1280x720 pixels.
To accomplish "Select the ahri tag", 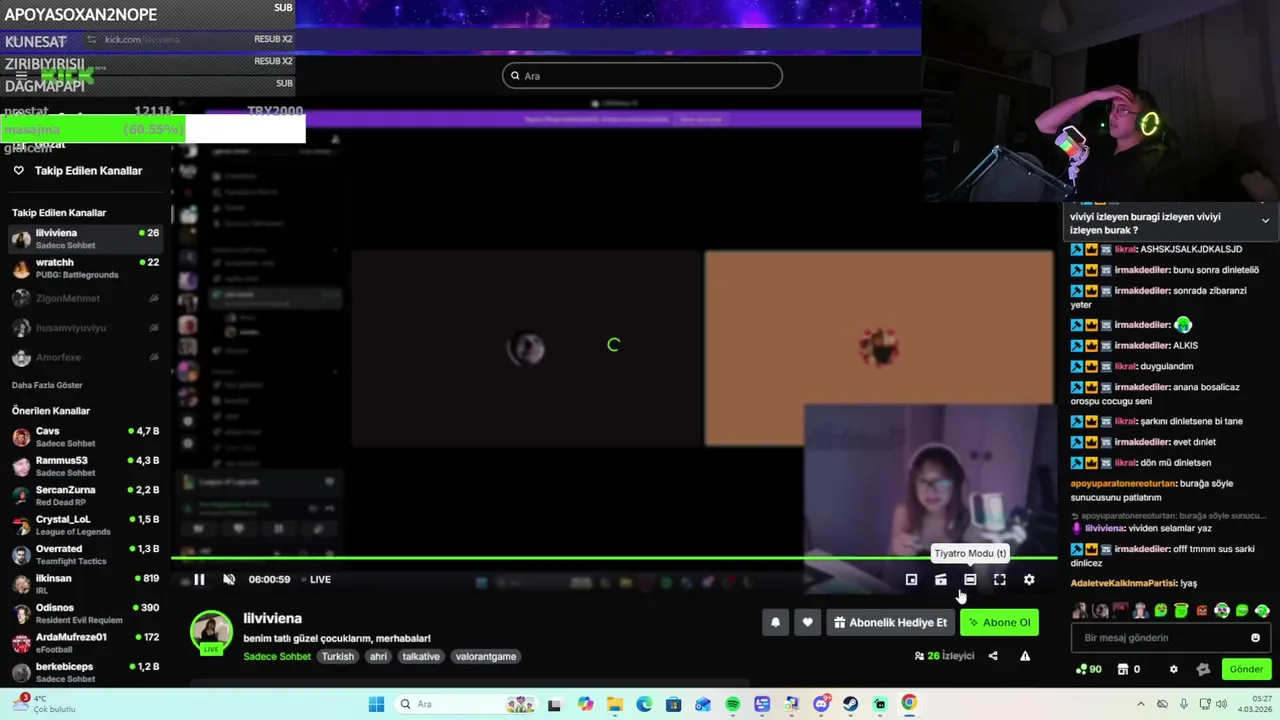I will [378, 656].
